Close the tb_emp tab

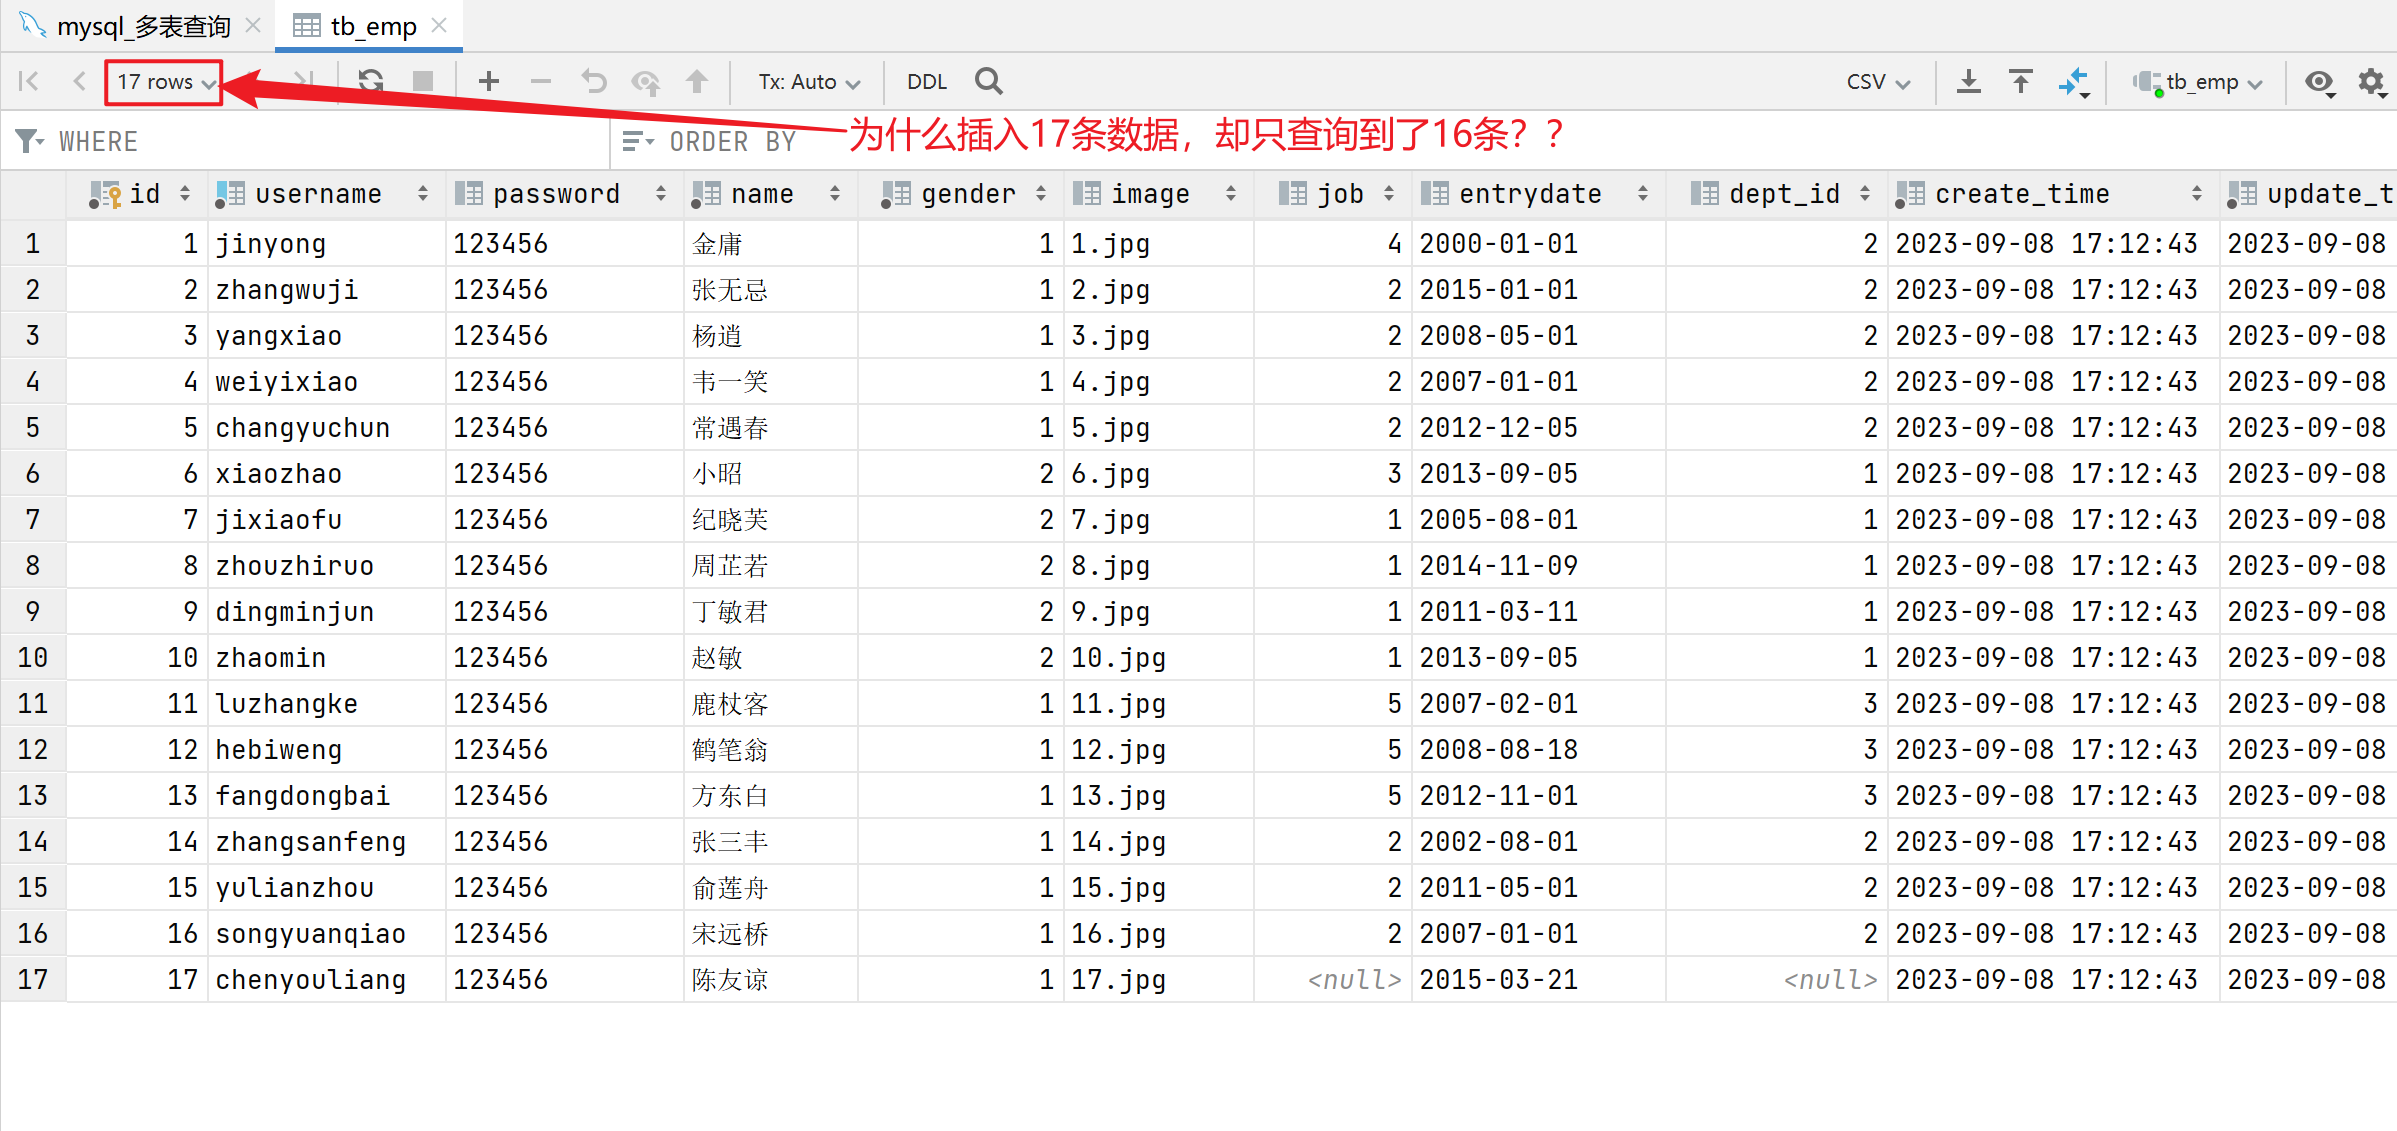coord(439,26)
